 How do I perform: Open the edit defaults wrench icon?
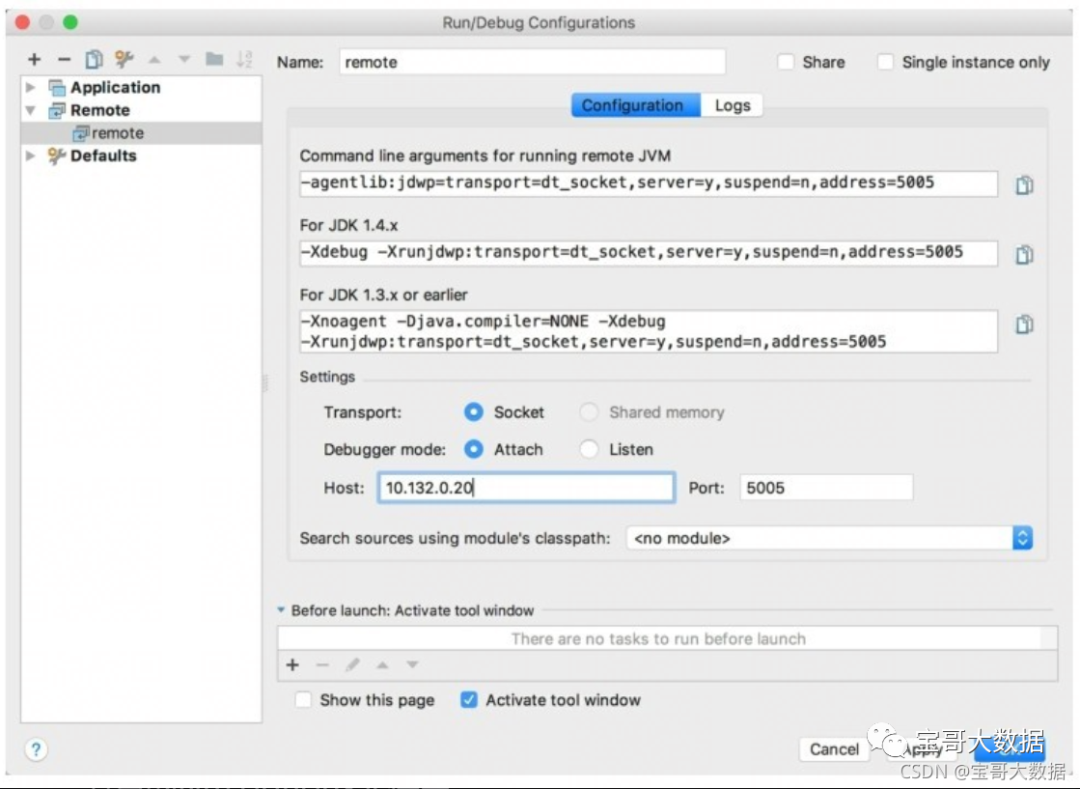point(124,60)
